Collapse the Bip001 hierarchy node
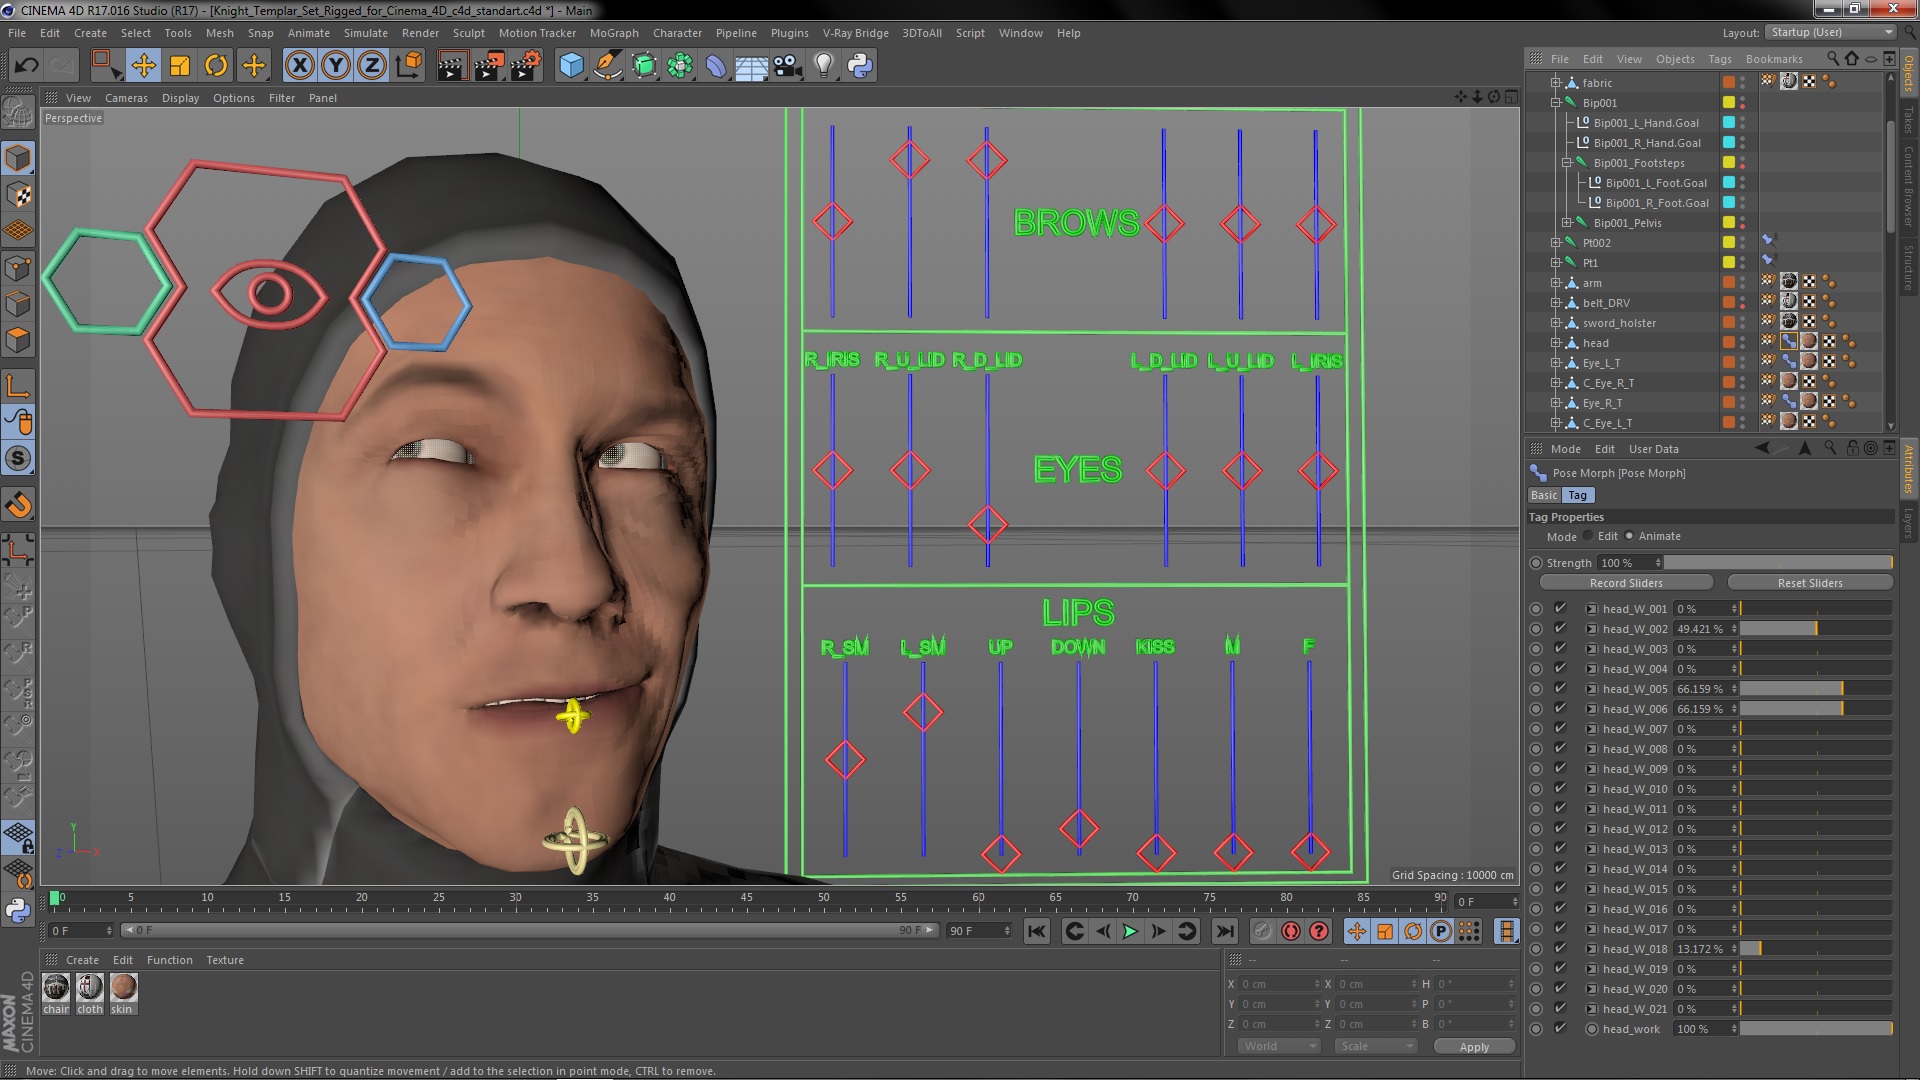The height and width of the screenshot is (1080, 1920). tap(1556, 103)
